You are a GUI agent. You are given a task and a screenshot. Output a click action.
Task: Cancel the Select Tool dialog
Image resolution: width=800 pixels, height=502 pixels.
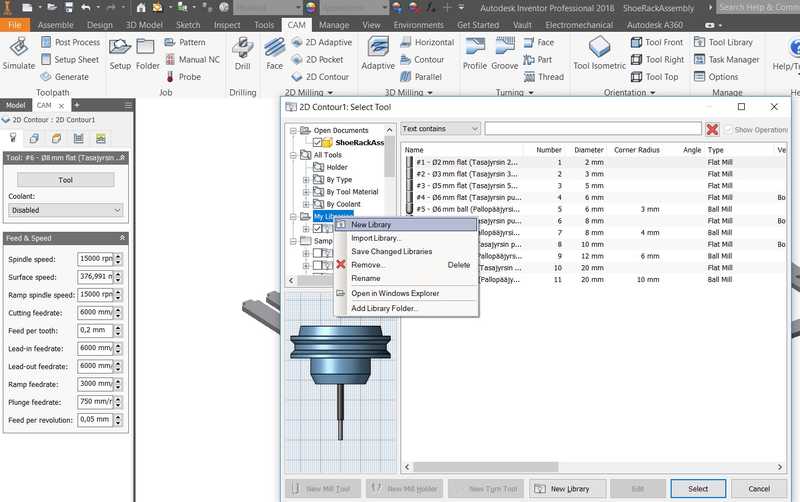pyautogui.click(x=759, y=489)
